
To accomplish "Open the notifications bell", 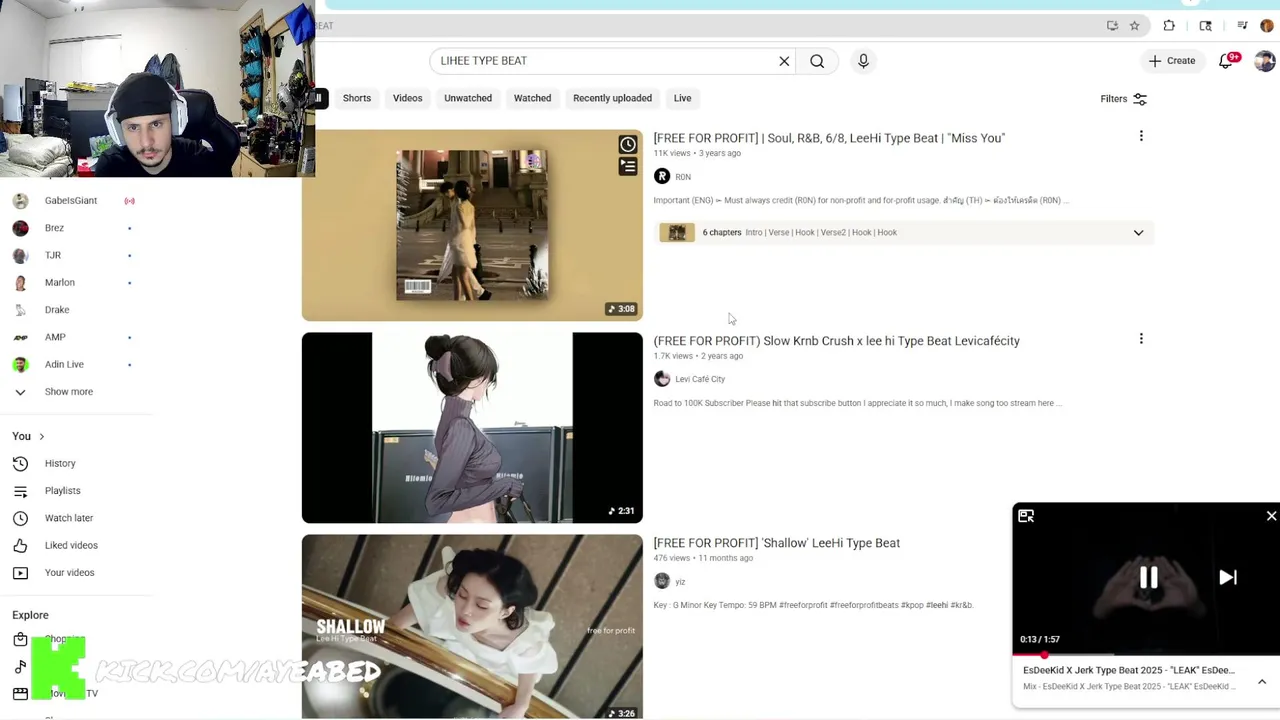I will (1227, 61).
